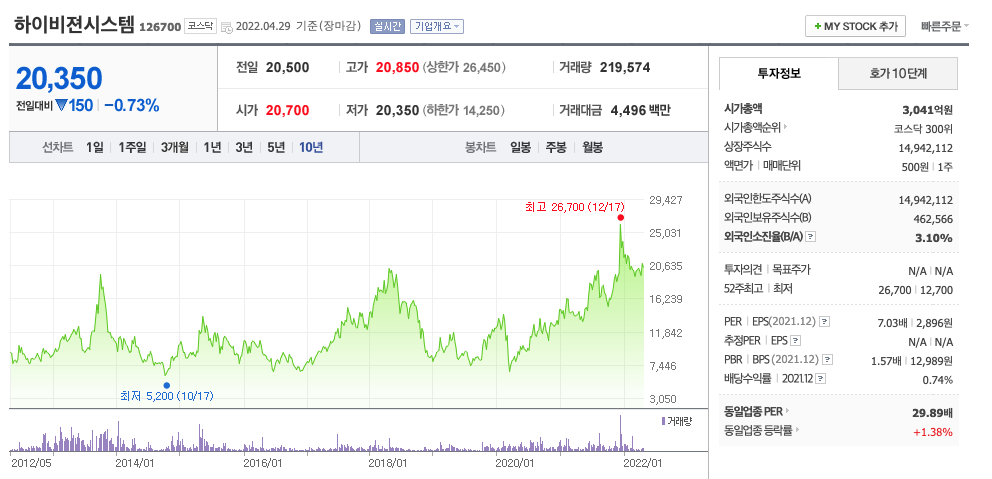Open the 동일업종 PER link
The width and height of the screenshot is (992, 479).
[x=757, y=411]
